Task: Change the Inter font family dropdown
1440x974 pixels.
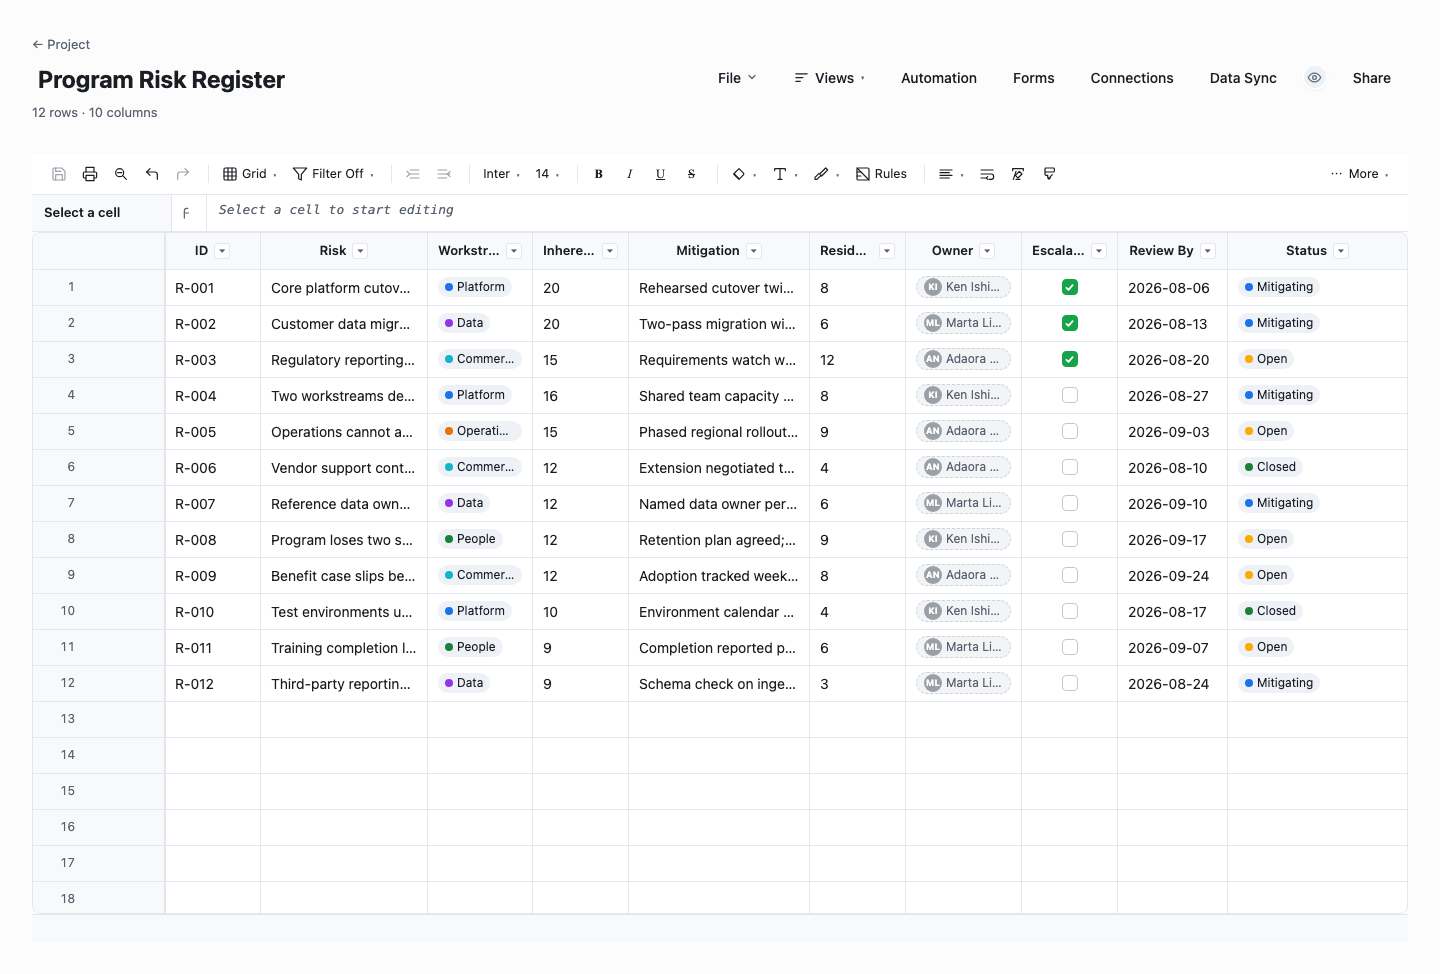Action: click(x=502, y=174)
